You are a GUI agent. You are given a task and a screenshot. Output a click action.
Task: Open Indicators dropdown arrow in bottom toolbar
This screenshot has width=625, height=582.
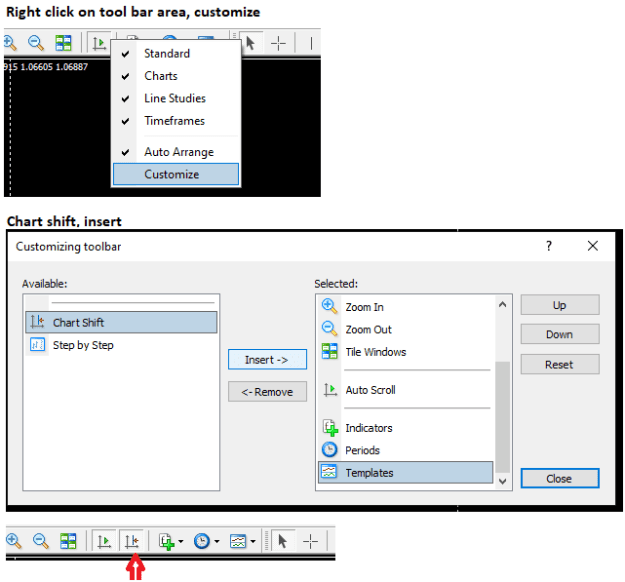coord(181,541)
